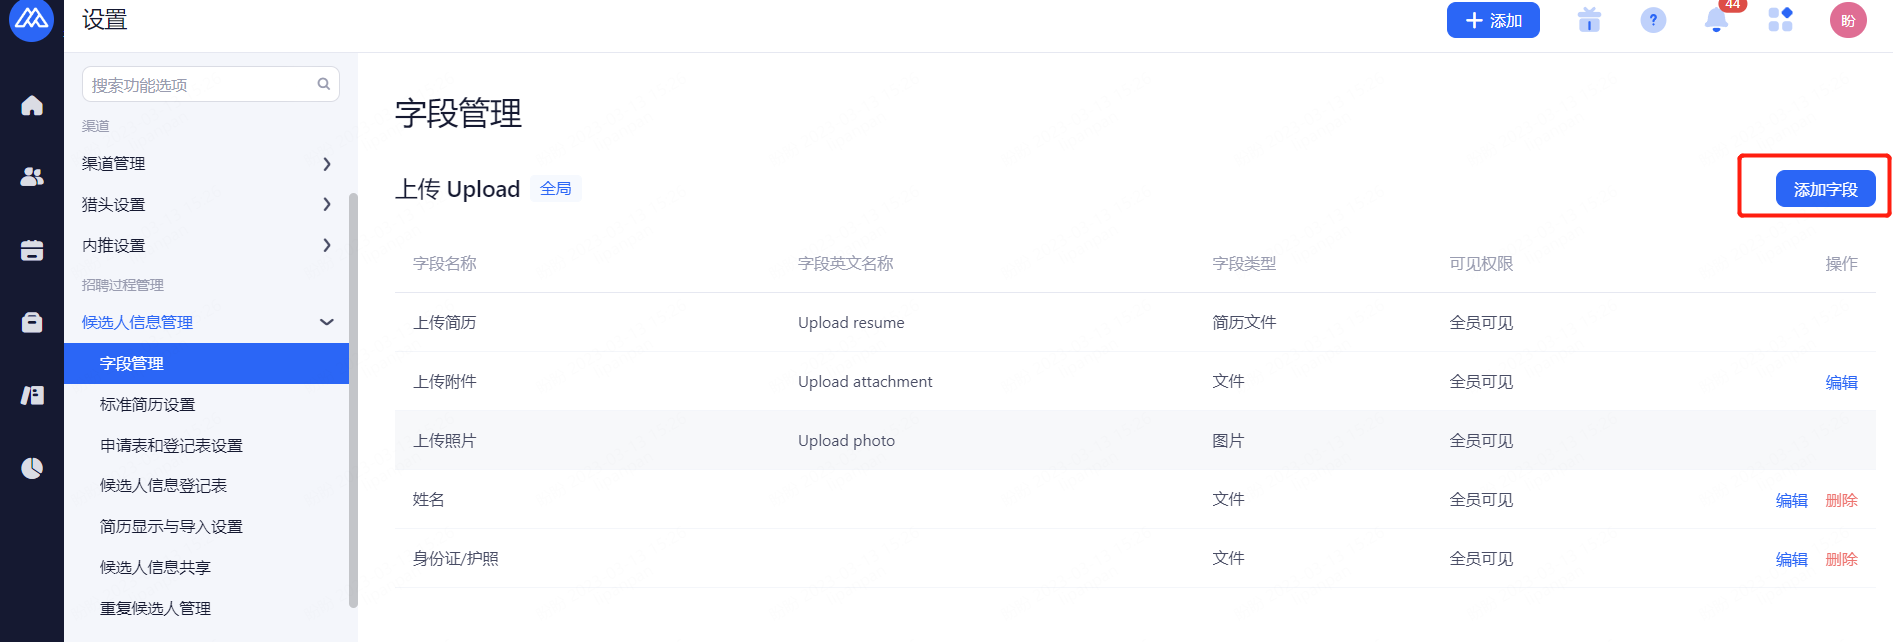Expand the 渠道管理 menu
The height and width of the screenshot is (642, 1893).
tap(205, 164)
